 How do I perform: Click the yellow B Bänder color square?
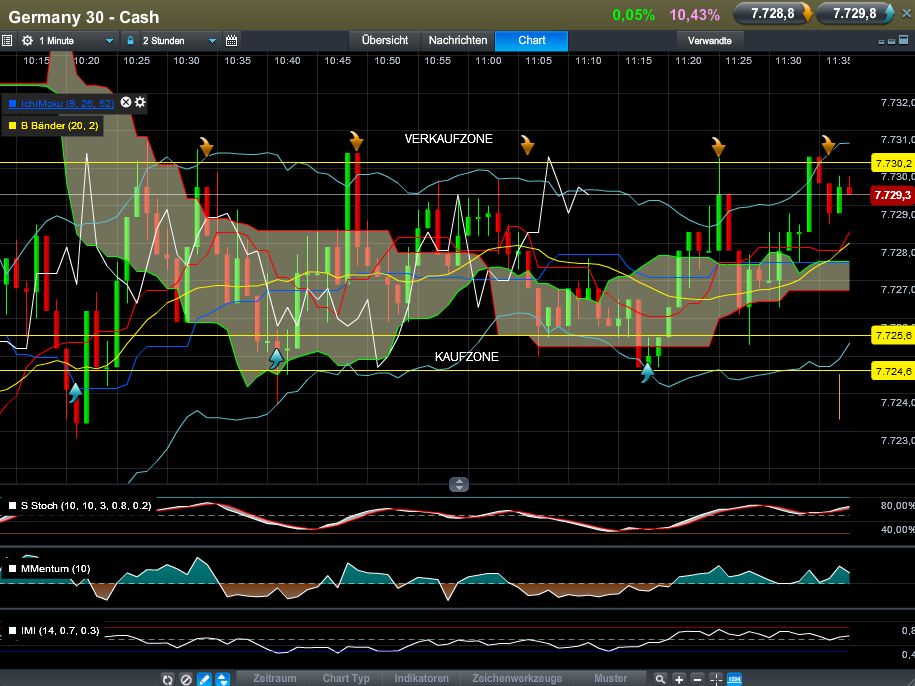[x=12, y=125]
